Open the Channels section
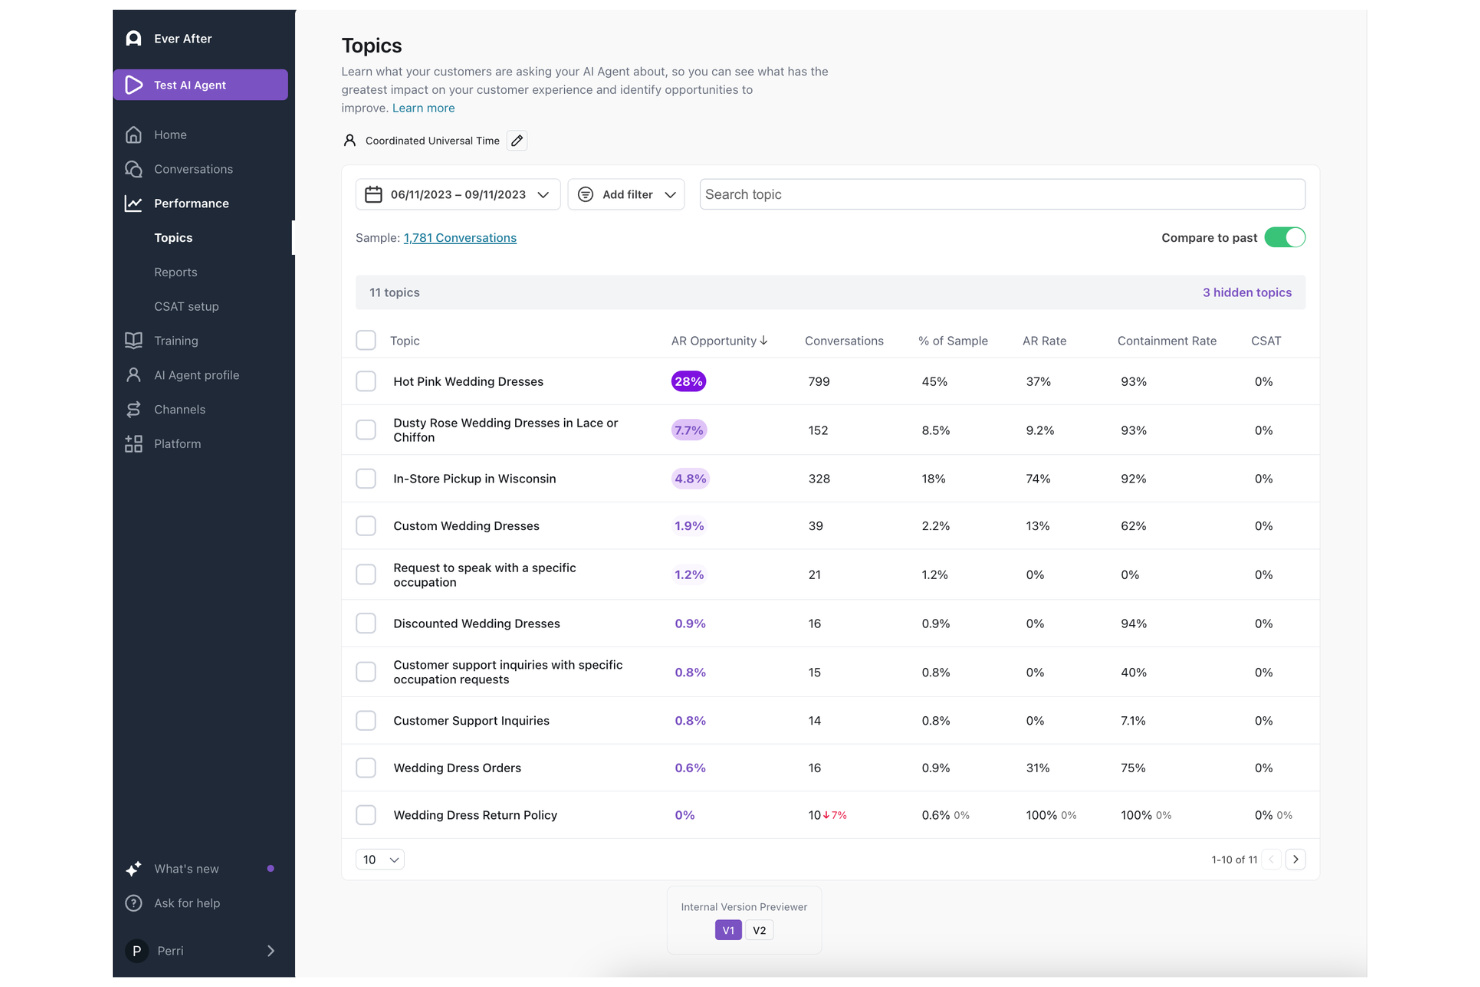The image size is (1480, 987). [180, 409]
